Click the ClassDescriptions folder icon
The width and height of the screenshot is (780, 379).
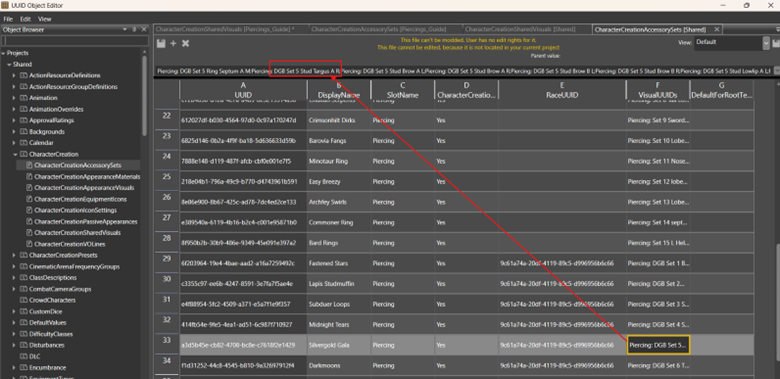[23, 278]
